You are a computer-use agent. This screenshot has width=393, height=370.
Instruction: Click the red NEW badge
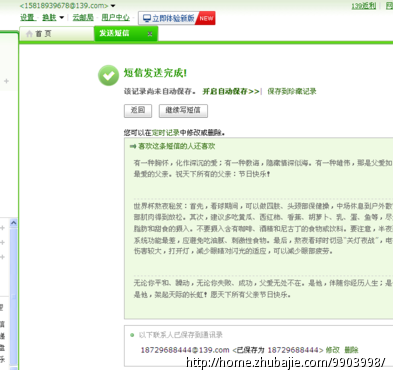coord(206,18)
